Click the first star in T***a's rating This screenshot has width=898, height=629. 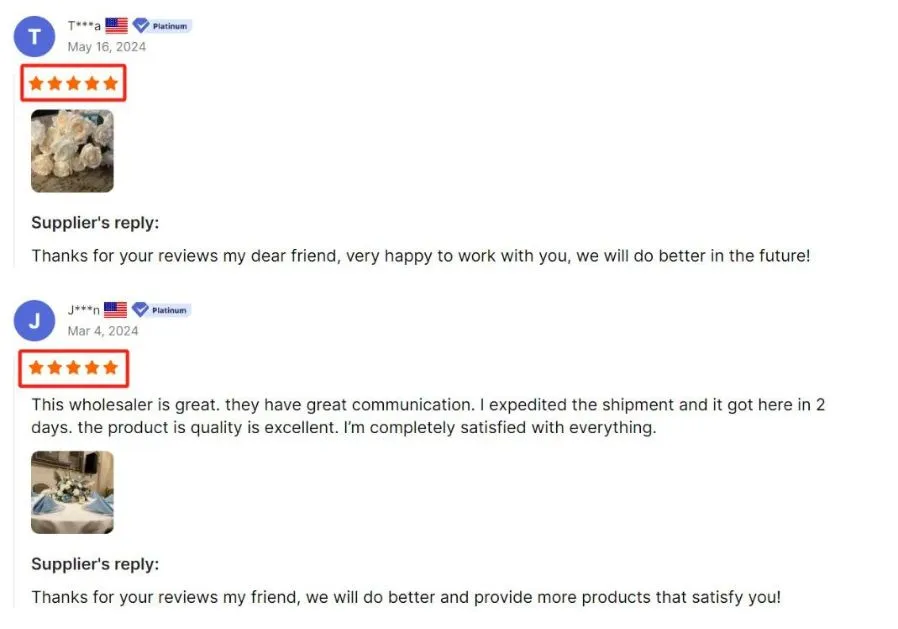point(36,83)
